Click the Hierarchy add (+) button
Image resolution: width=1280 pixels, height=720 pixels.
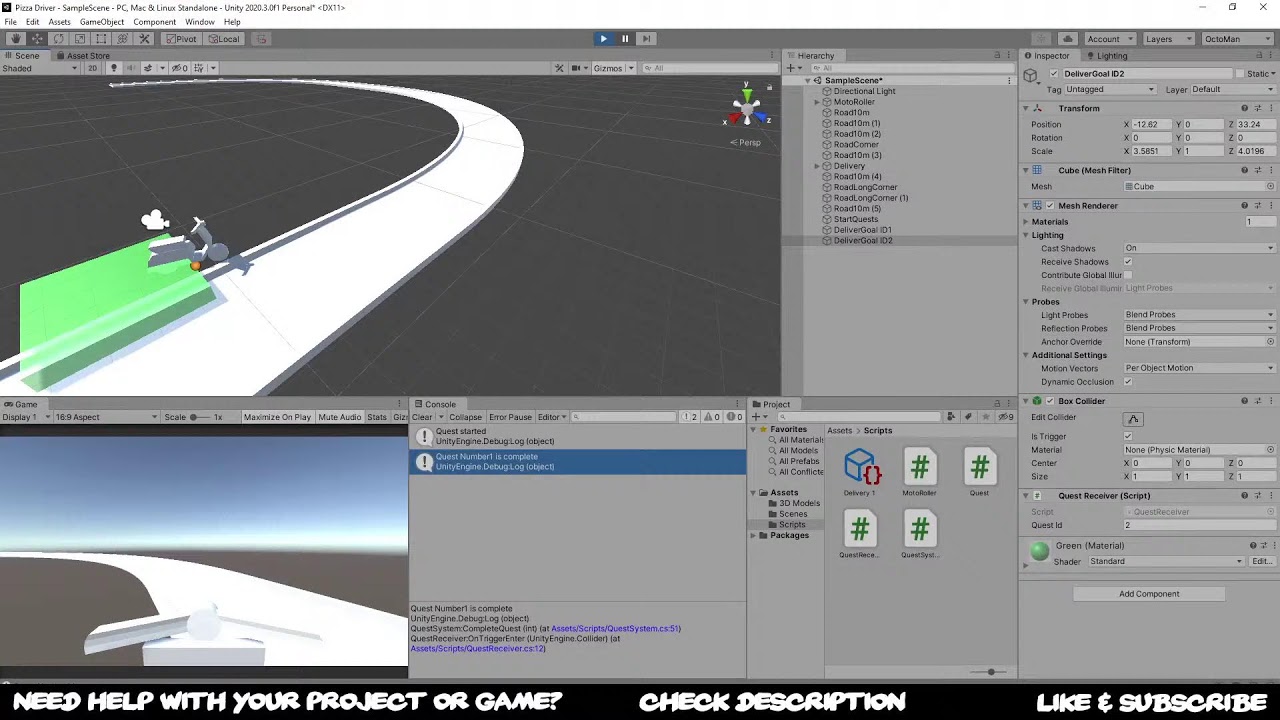click(792, 68)
